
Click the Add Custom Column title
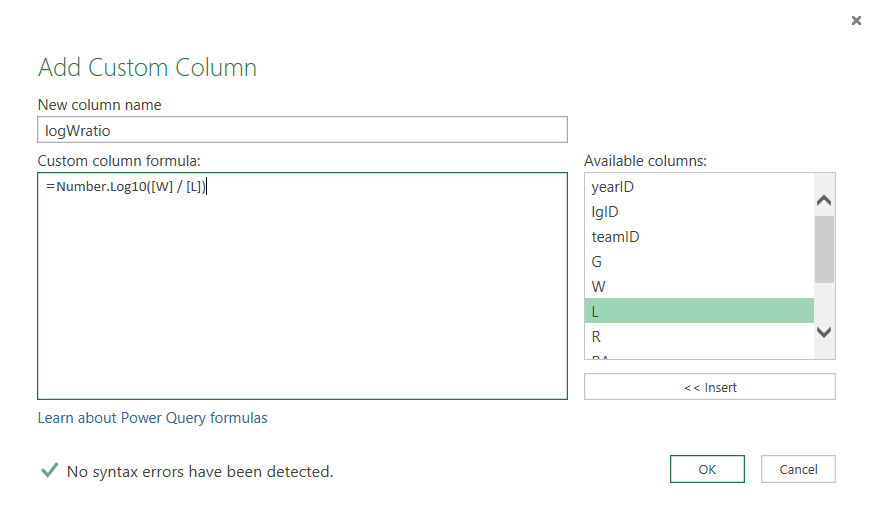point(147,68)
